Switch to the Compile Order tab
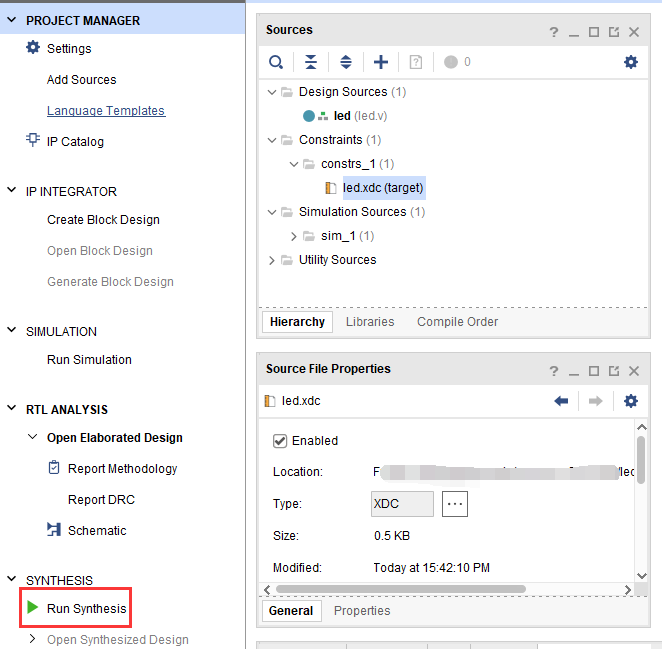 pyautogui.click(x=457, y=322)
